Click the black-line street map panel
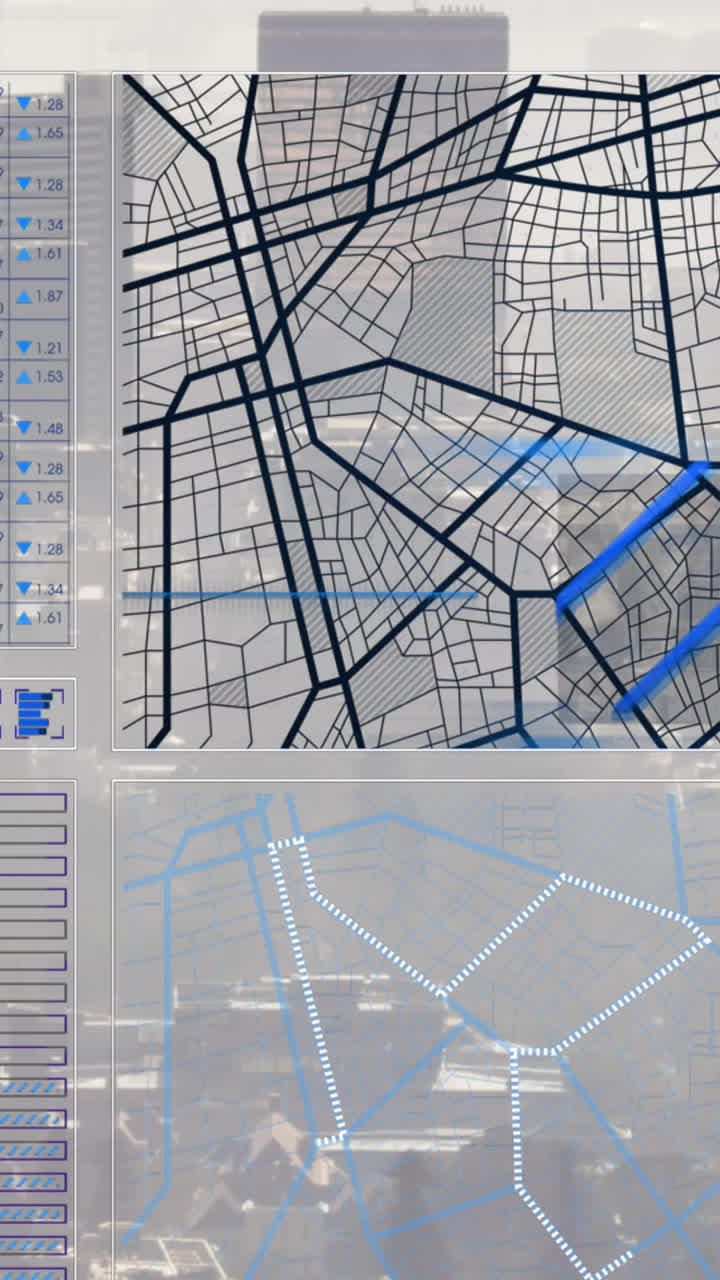 tap(416, 411)
